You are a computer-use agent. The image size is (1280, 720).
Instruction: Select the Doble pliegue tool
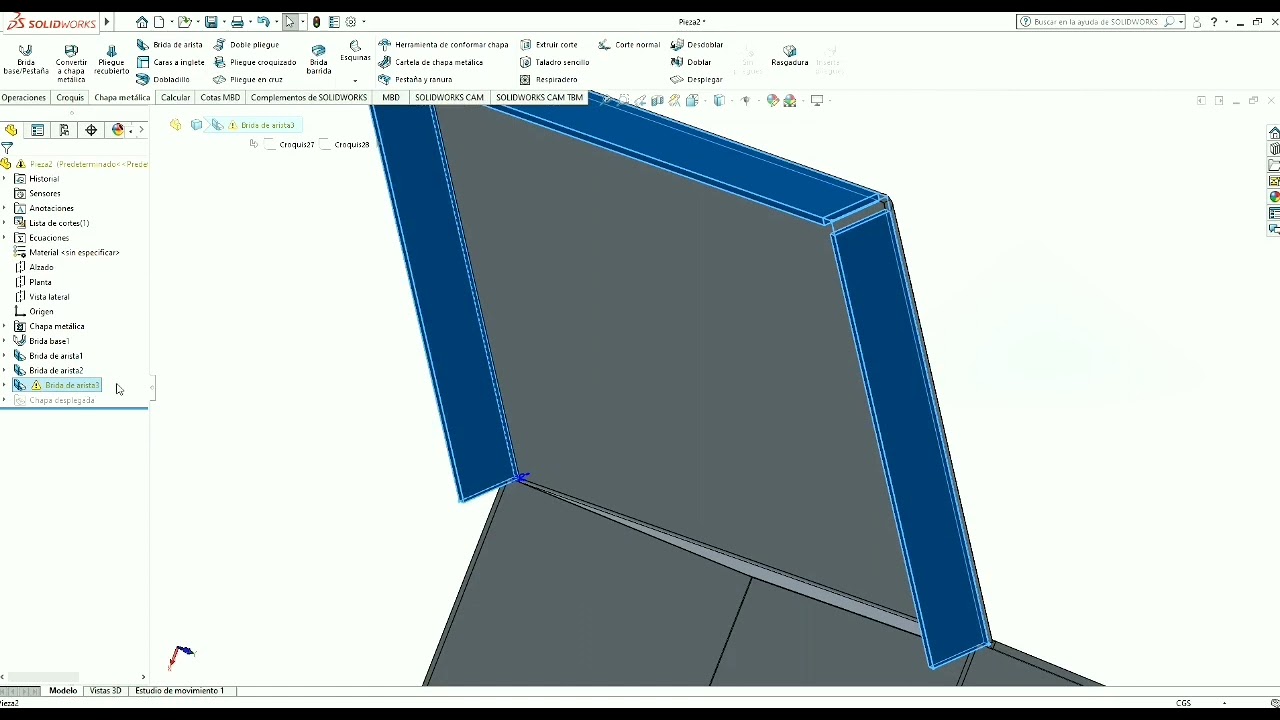(247, 45)
